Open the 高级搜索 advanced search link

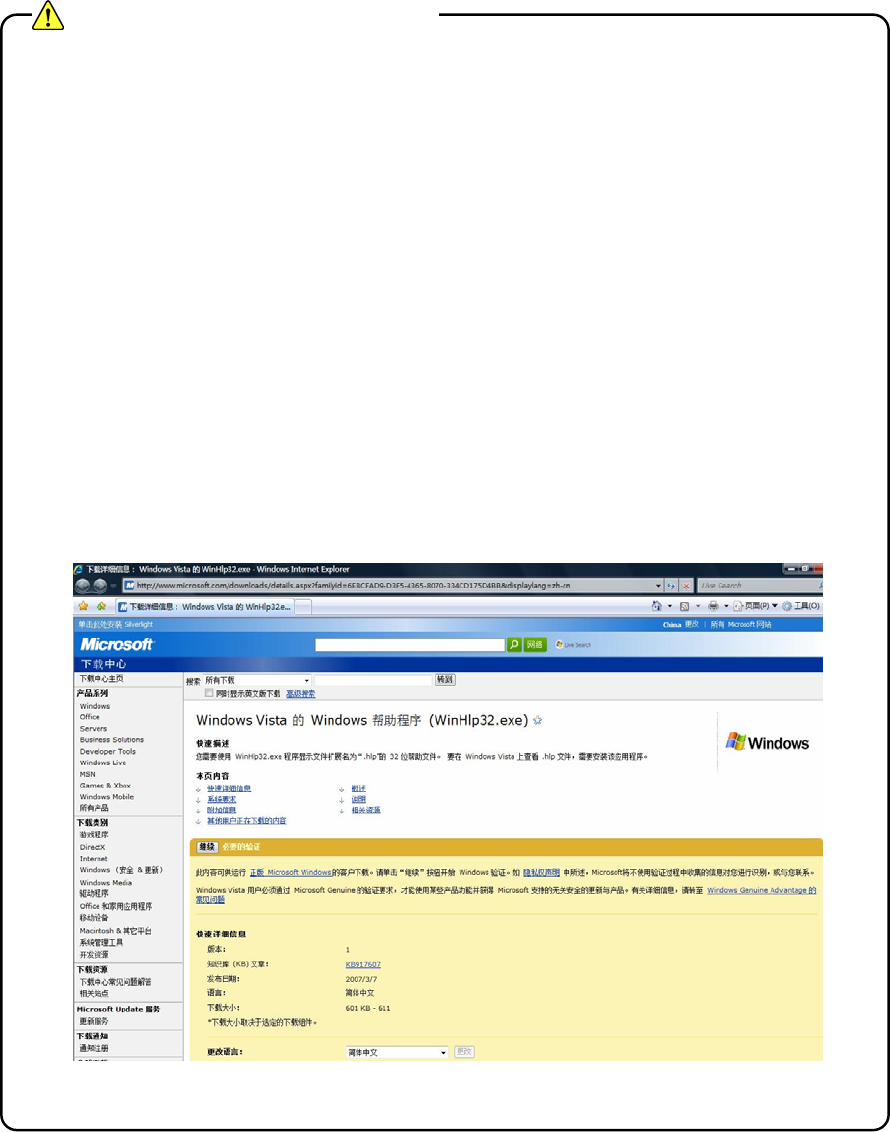(x=301, y=694)
